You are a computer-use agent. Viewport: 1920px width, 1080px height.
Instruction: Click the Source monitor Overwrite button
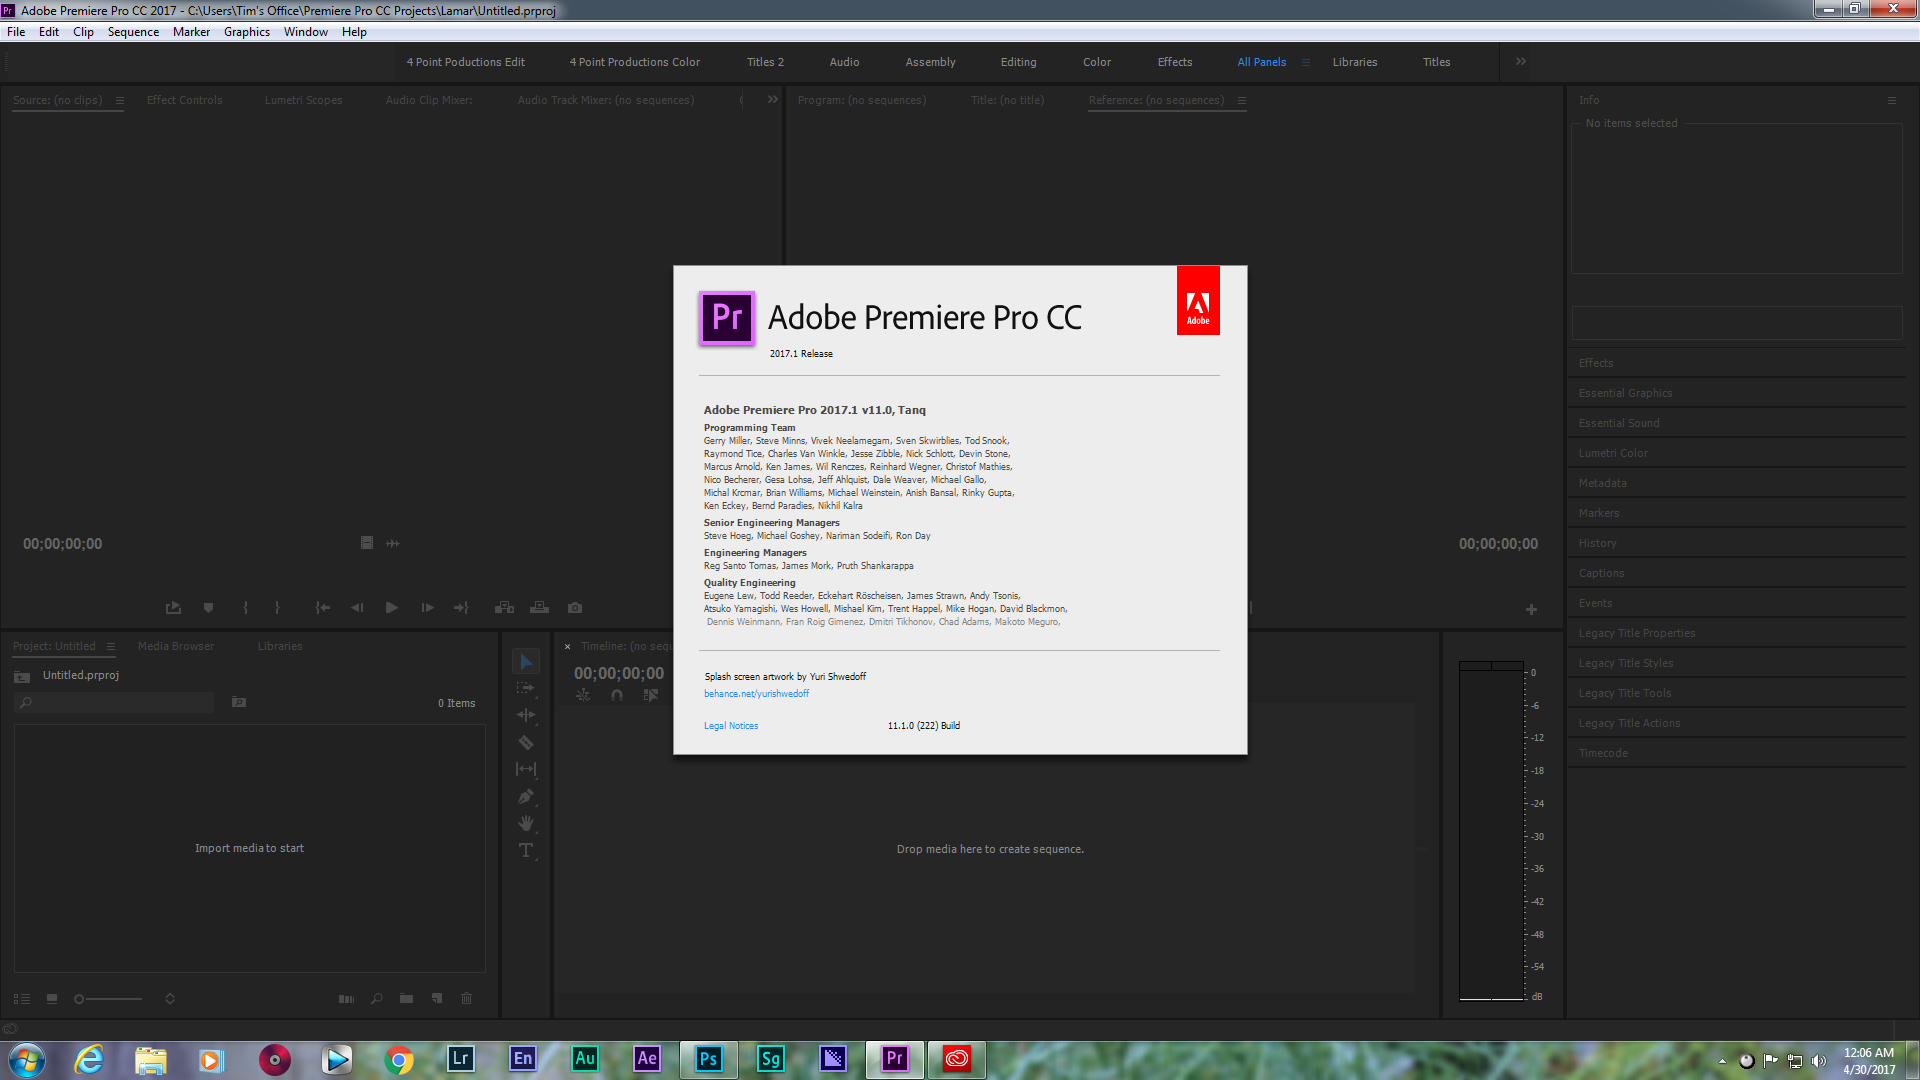(539, 607)
